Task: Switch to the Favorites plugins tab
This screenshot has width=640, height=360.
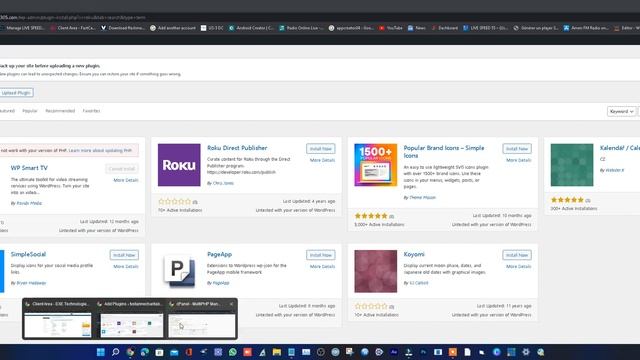Action: pos(91,111)
